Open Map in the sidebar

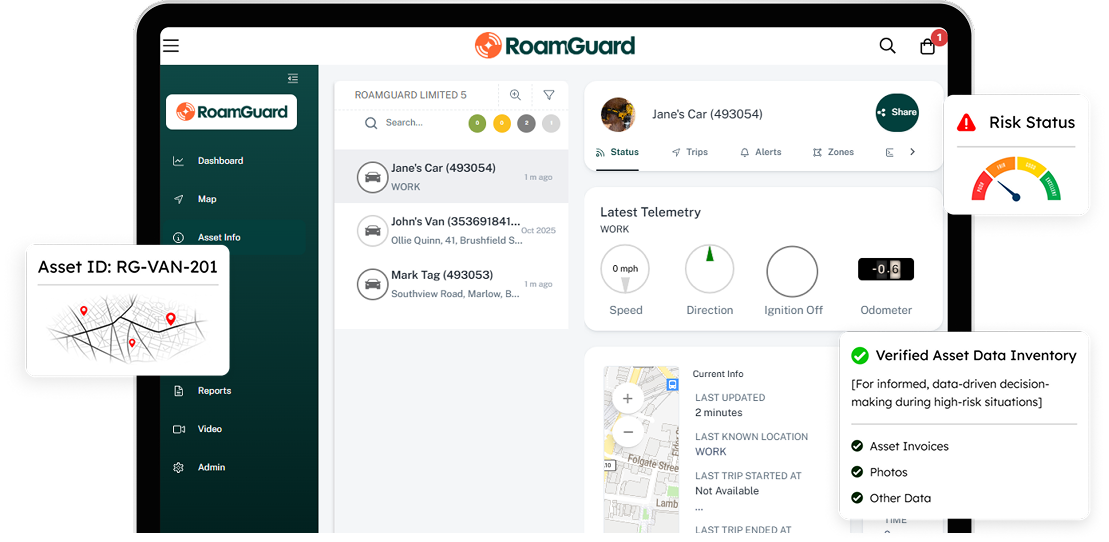click(x=207, y=199)
